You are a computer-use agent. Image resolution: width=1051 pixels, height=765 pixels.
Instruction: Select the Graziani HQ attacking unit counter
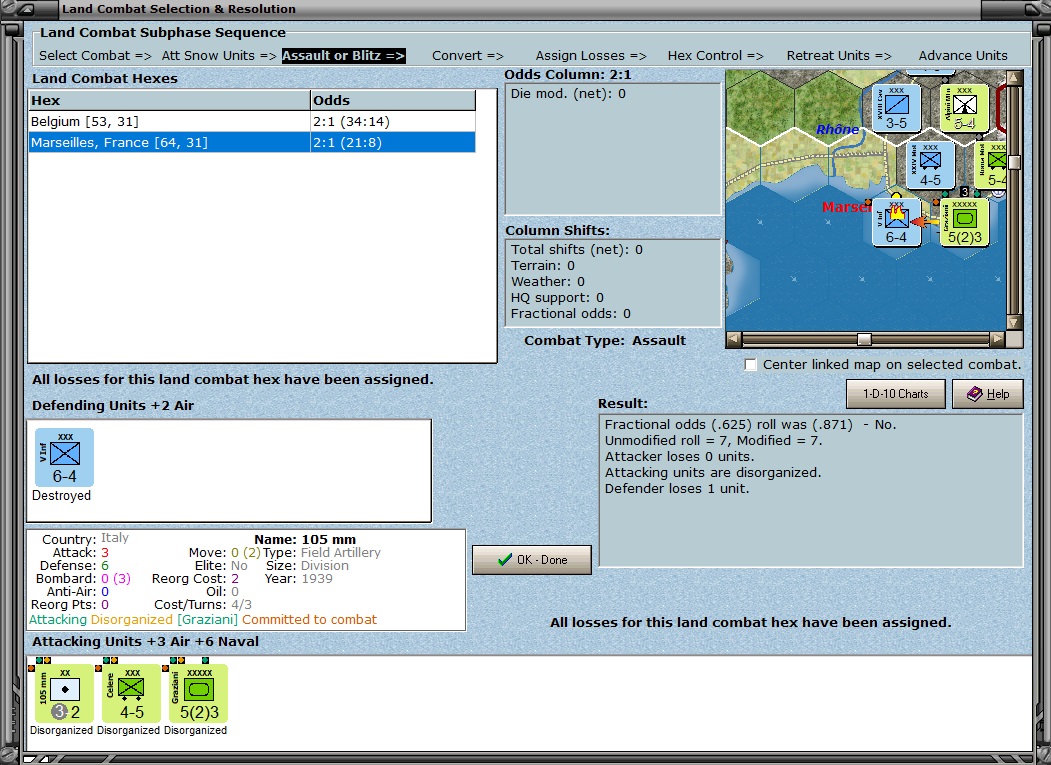pyautogui.click(x=198, y=694)
